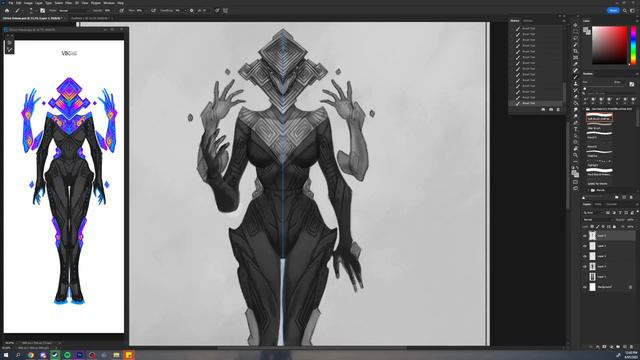Click the Share button
The image size is (640, 360).
click(613, 10)
